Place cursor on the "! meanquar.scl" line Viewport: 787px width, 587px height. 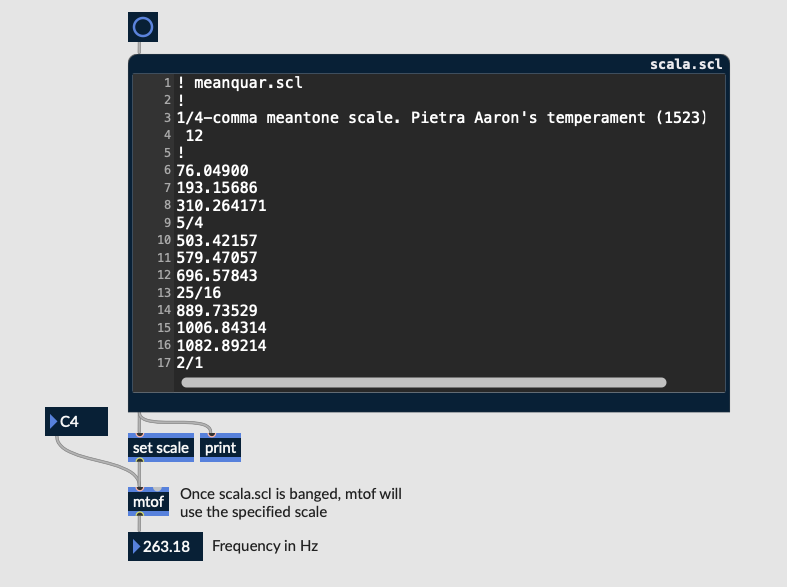coord(239,82)
